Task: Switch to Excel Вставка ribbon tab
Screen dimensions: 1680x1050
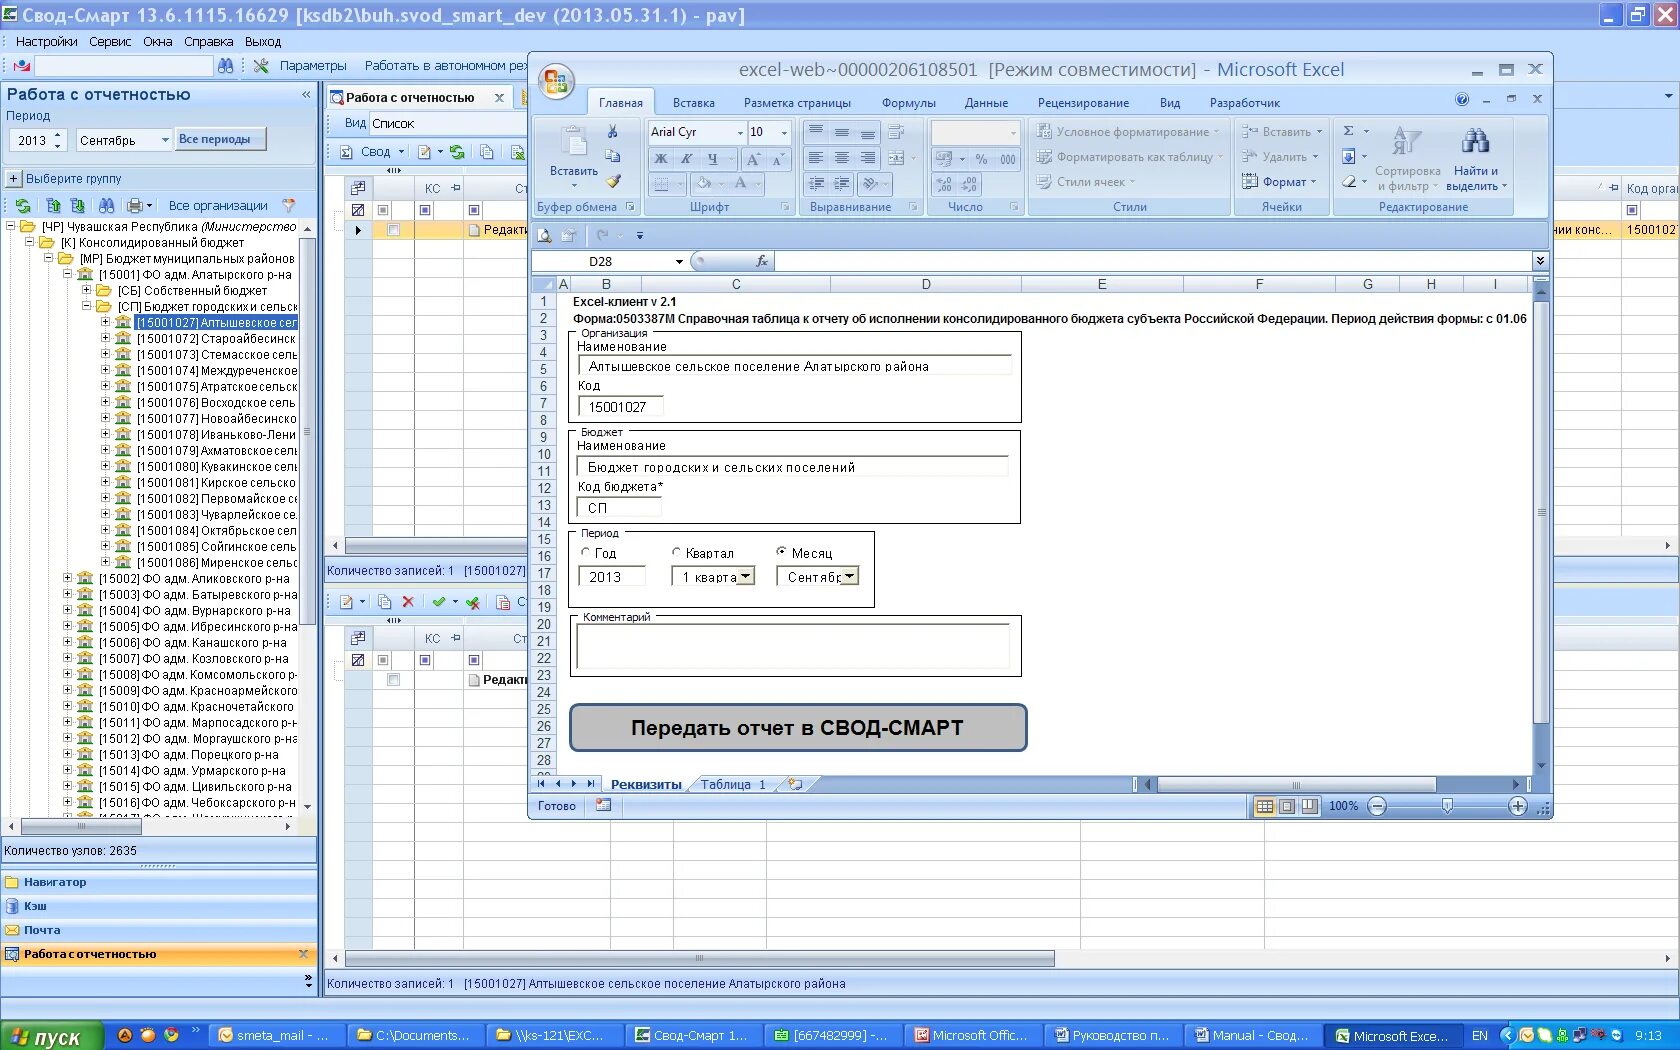Action: [x=693, y=103]
